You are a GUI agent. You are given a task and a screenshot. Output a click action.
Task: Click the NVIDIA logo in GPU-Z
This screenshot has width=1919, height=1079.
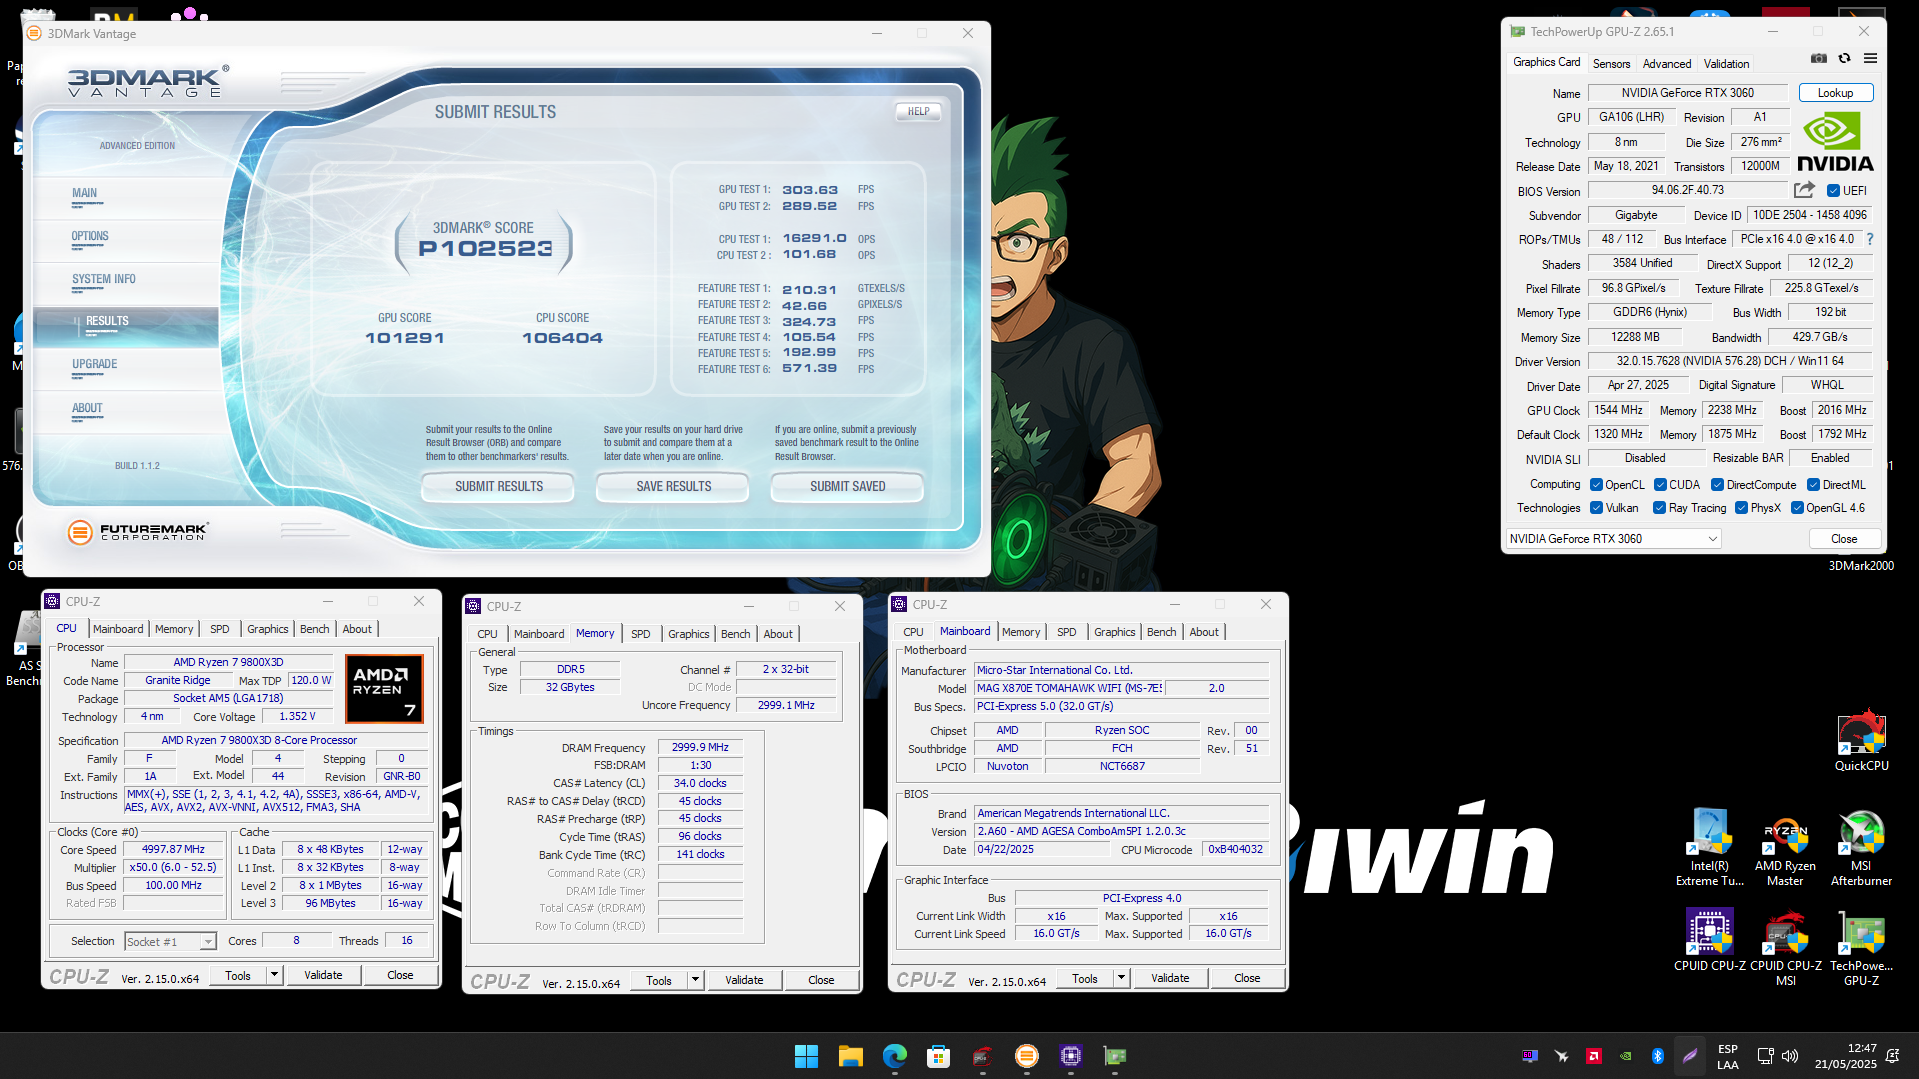(x=1835, y=142)
